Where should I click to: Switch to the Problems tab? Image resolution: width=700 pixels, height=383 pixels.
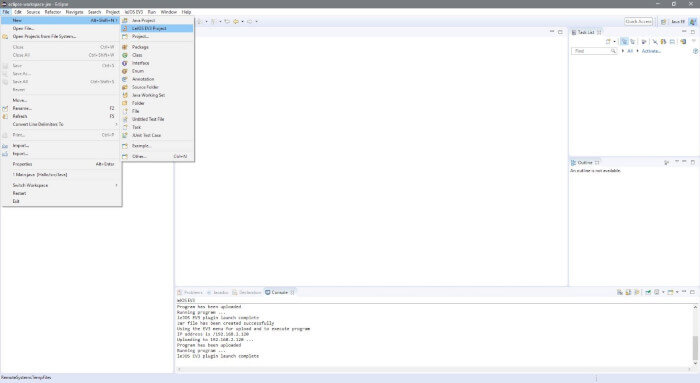point(190,292)
